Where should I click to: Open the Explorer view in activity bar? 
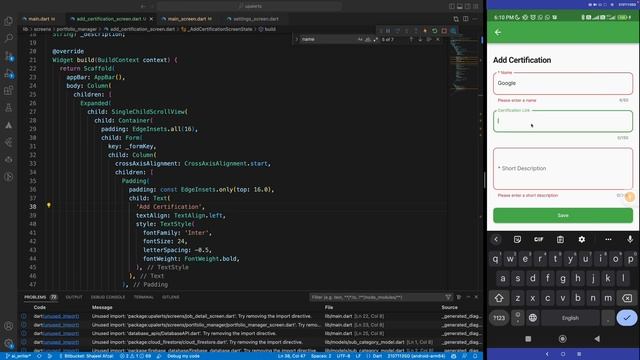8,21
